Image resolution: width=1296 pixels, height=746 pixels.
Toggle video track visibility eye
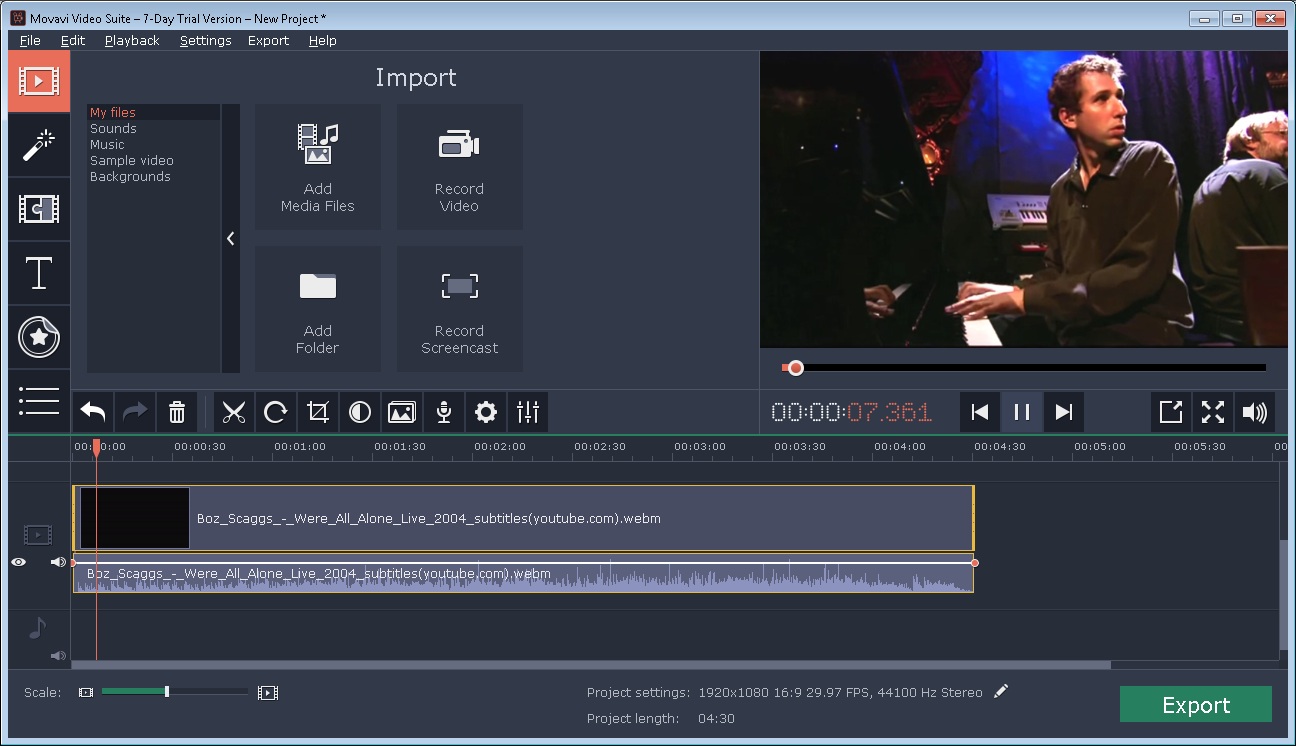(19, 562)
